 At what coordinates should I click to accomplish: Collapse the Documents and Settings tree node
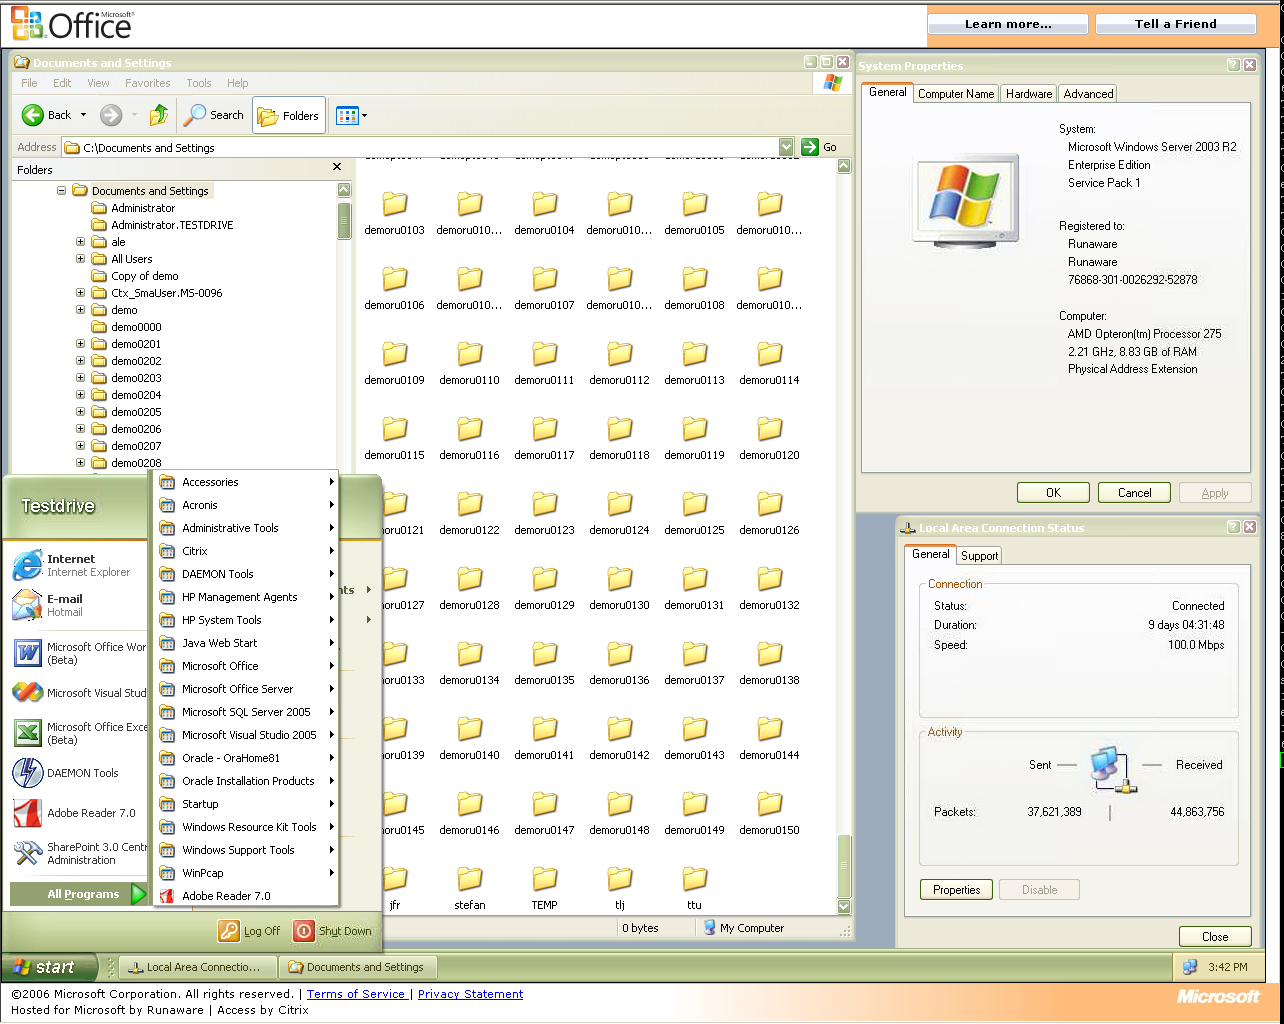coord(62,190)
